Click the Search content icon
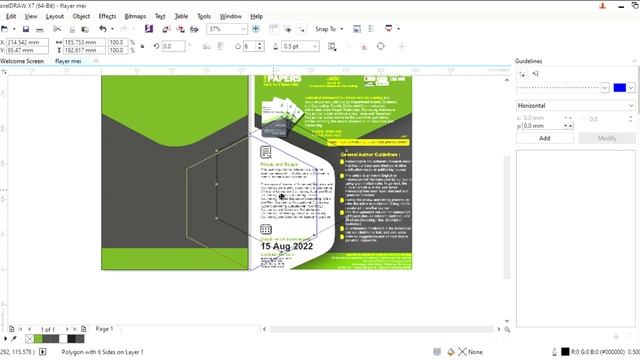Image resolution: width=640 pixels, height=360 pixels. pos(149,29)
